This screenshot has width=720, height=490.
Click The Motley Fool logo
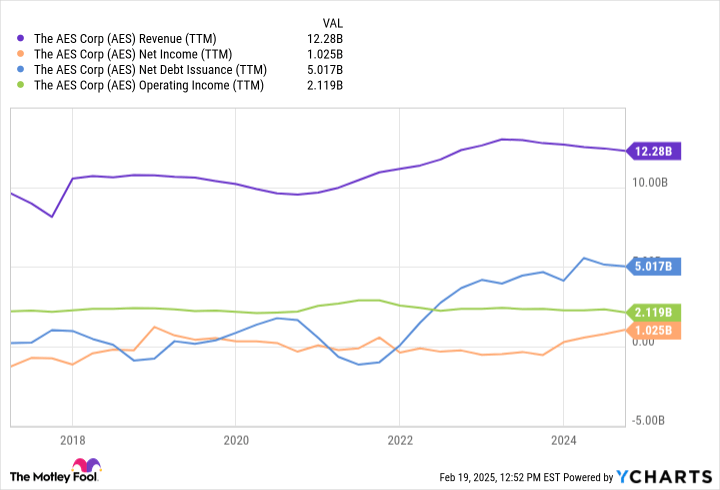pos(55,471)
